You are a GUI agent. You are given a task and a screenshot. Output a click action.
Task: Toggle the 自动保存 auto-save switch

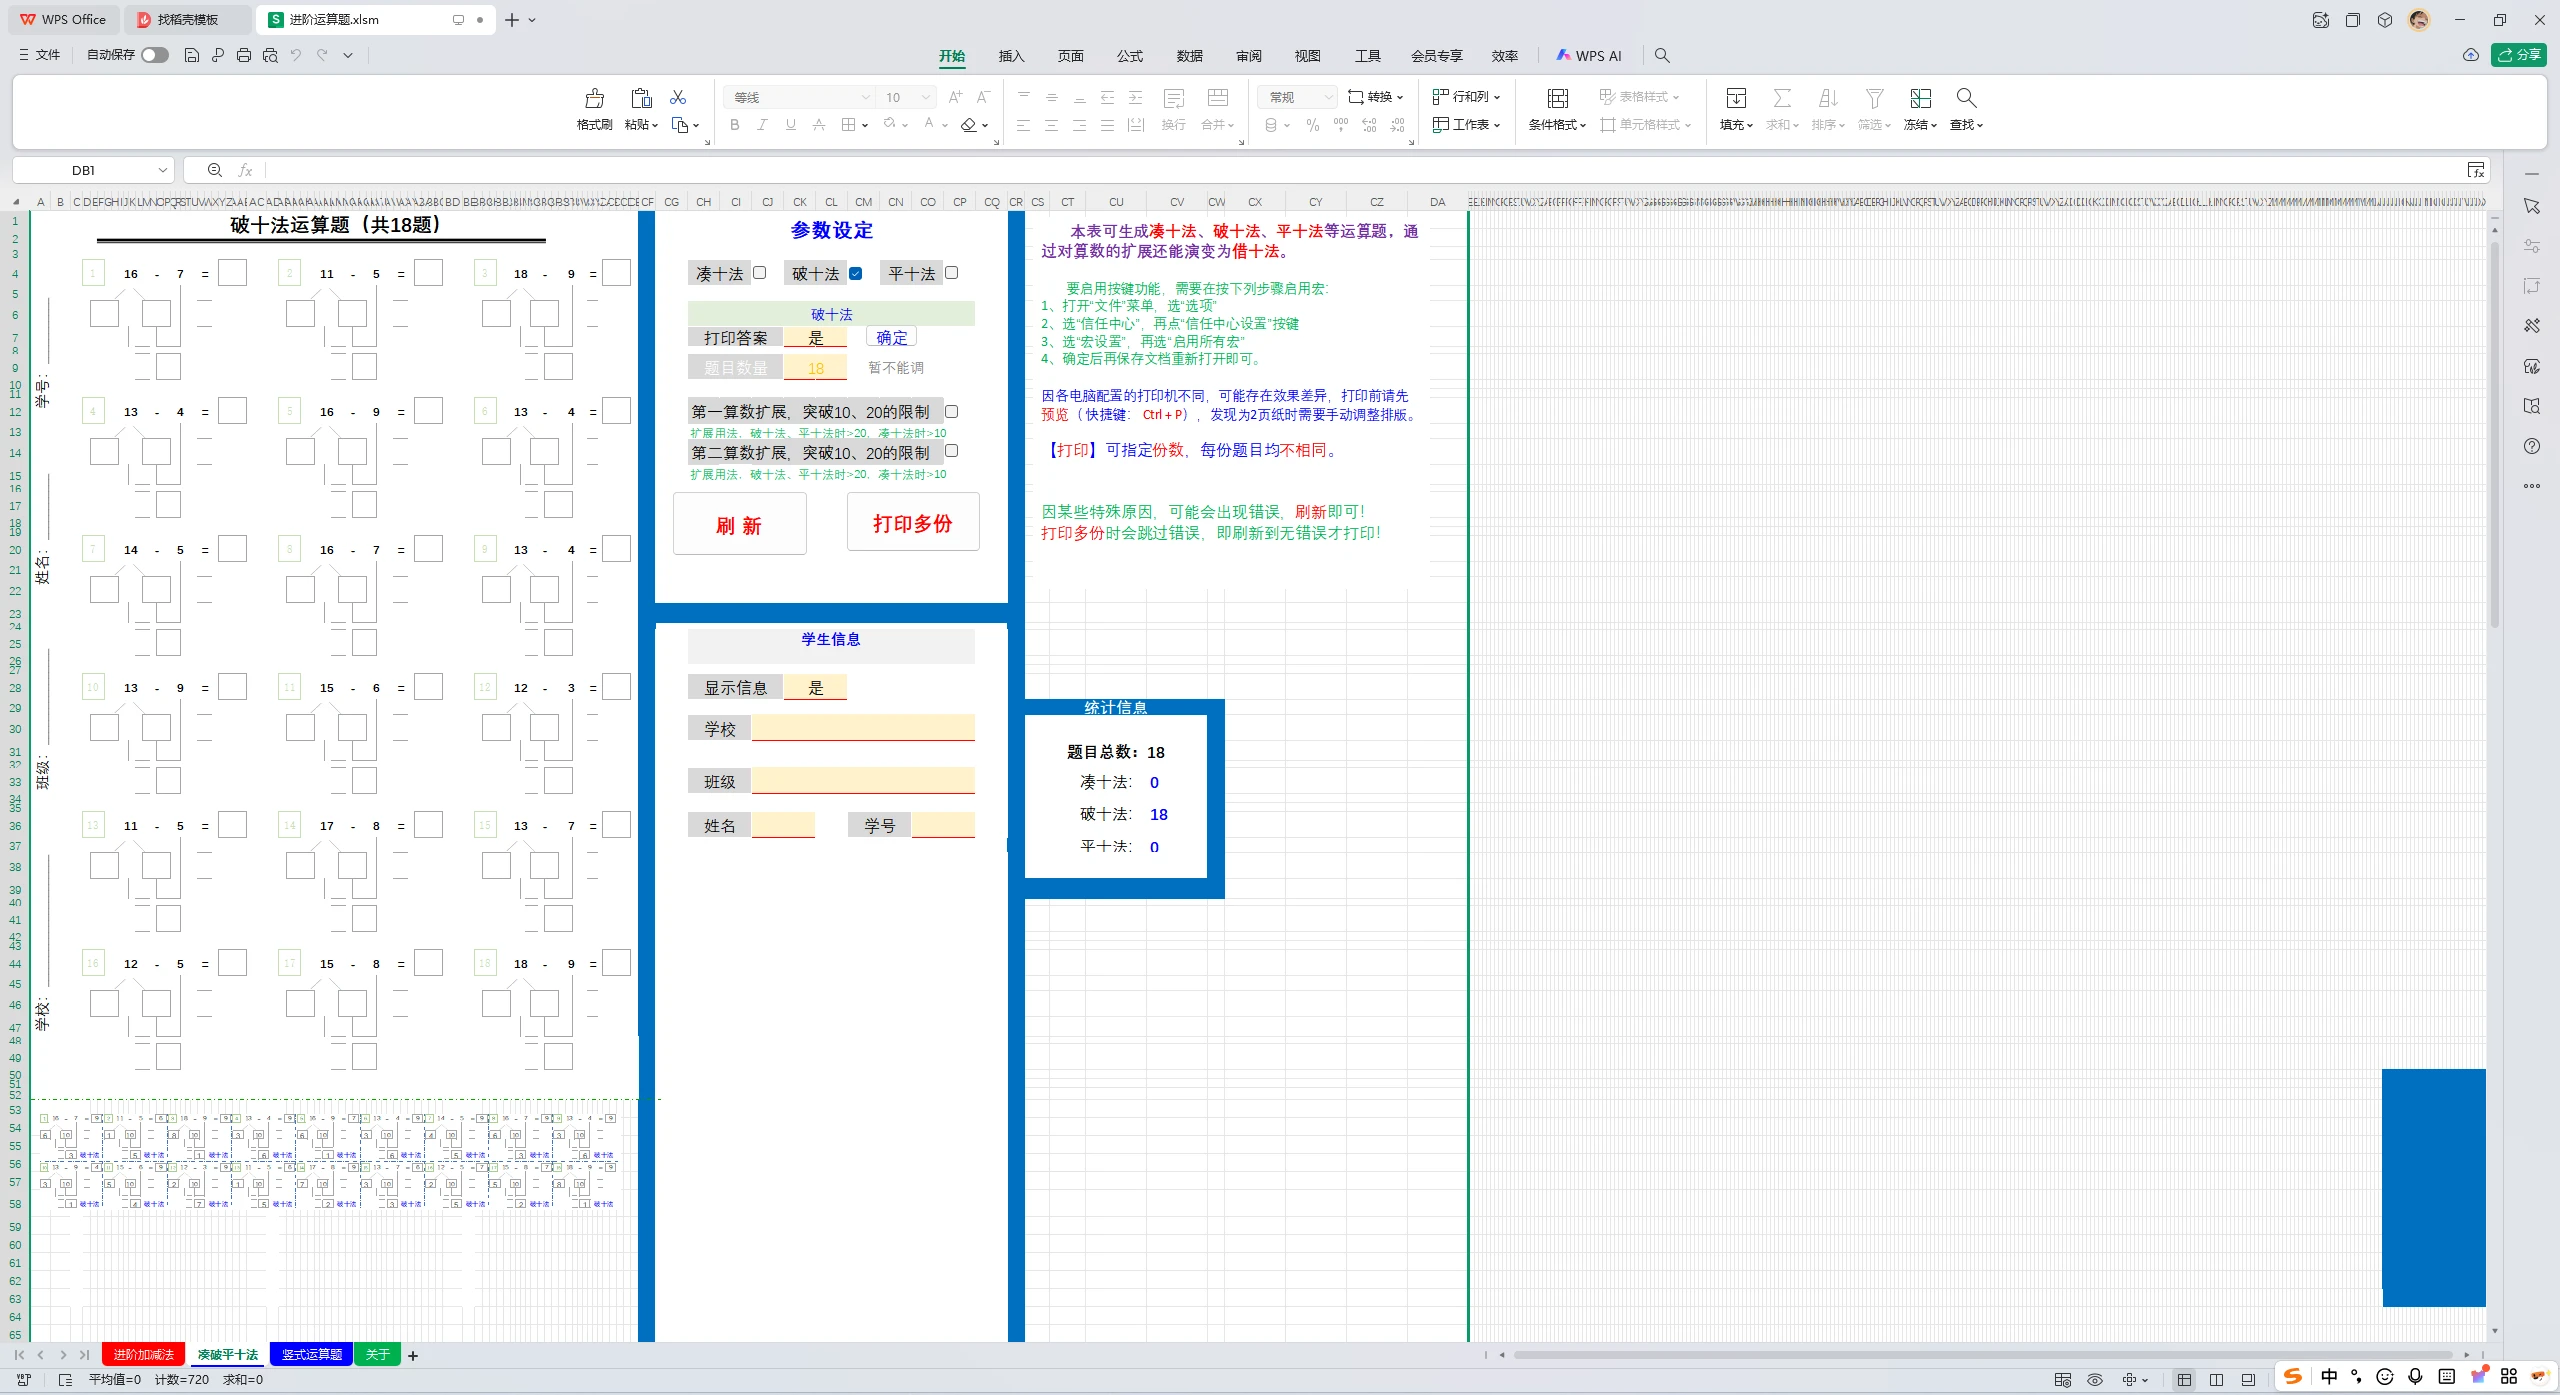pos(154,55)
